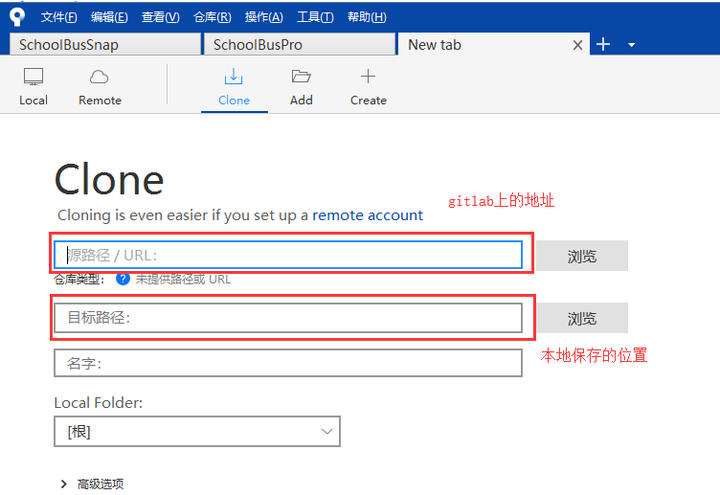Select the Clone download icon

point(234,77)
